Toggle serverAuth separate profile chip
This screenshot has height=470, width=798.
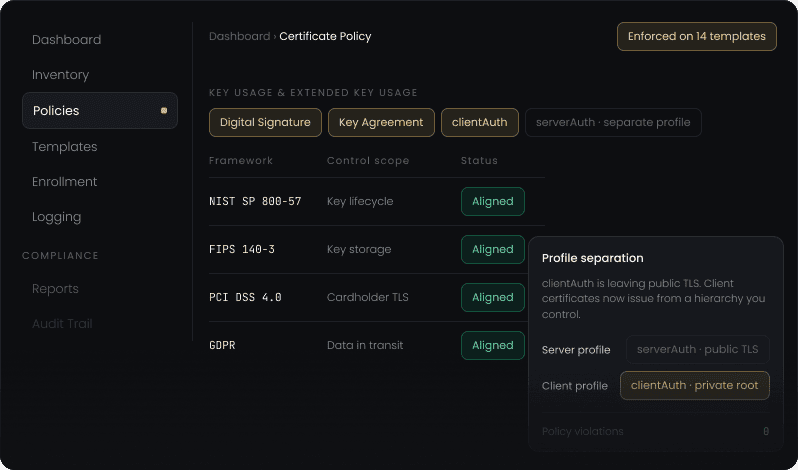(x=613, y=123)
